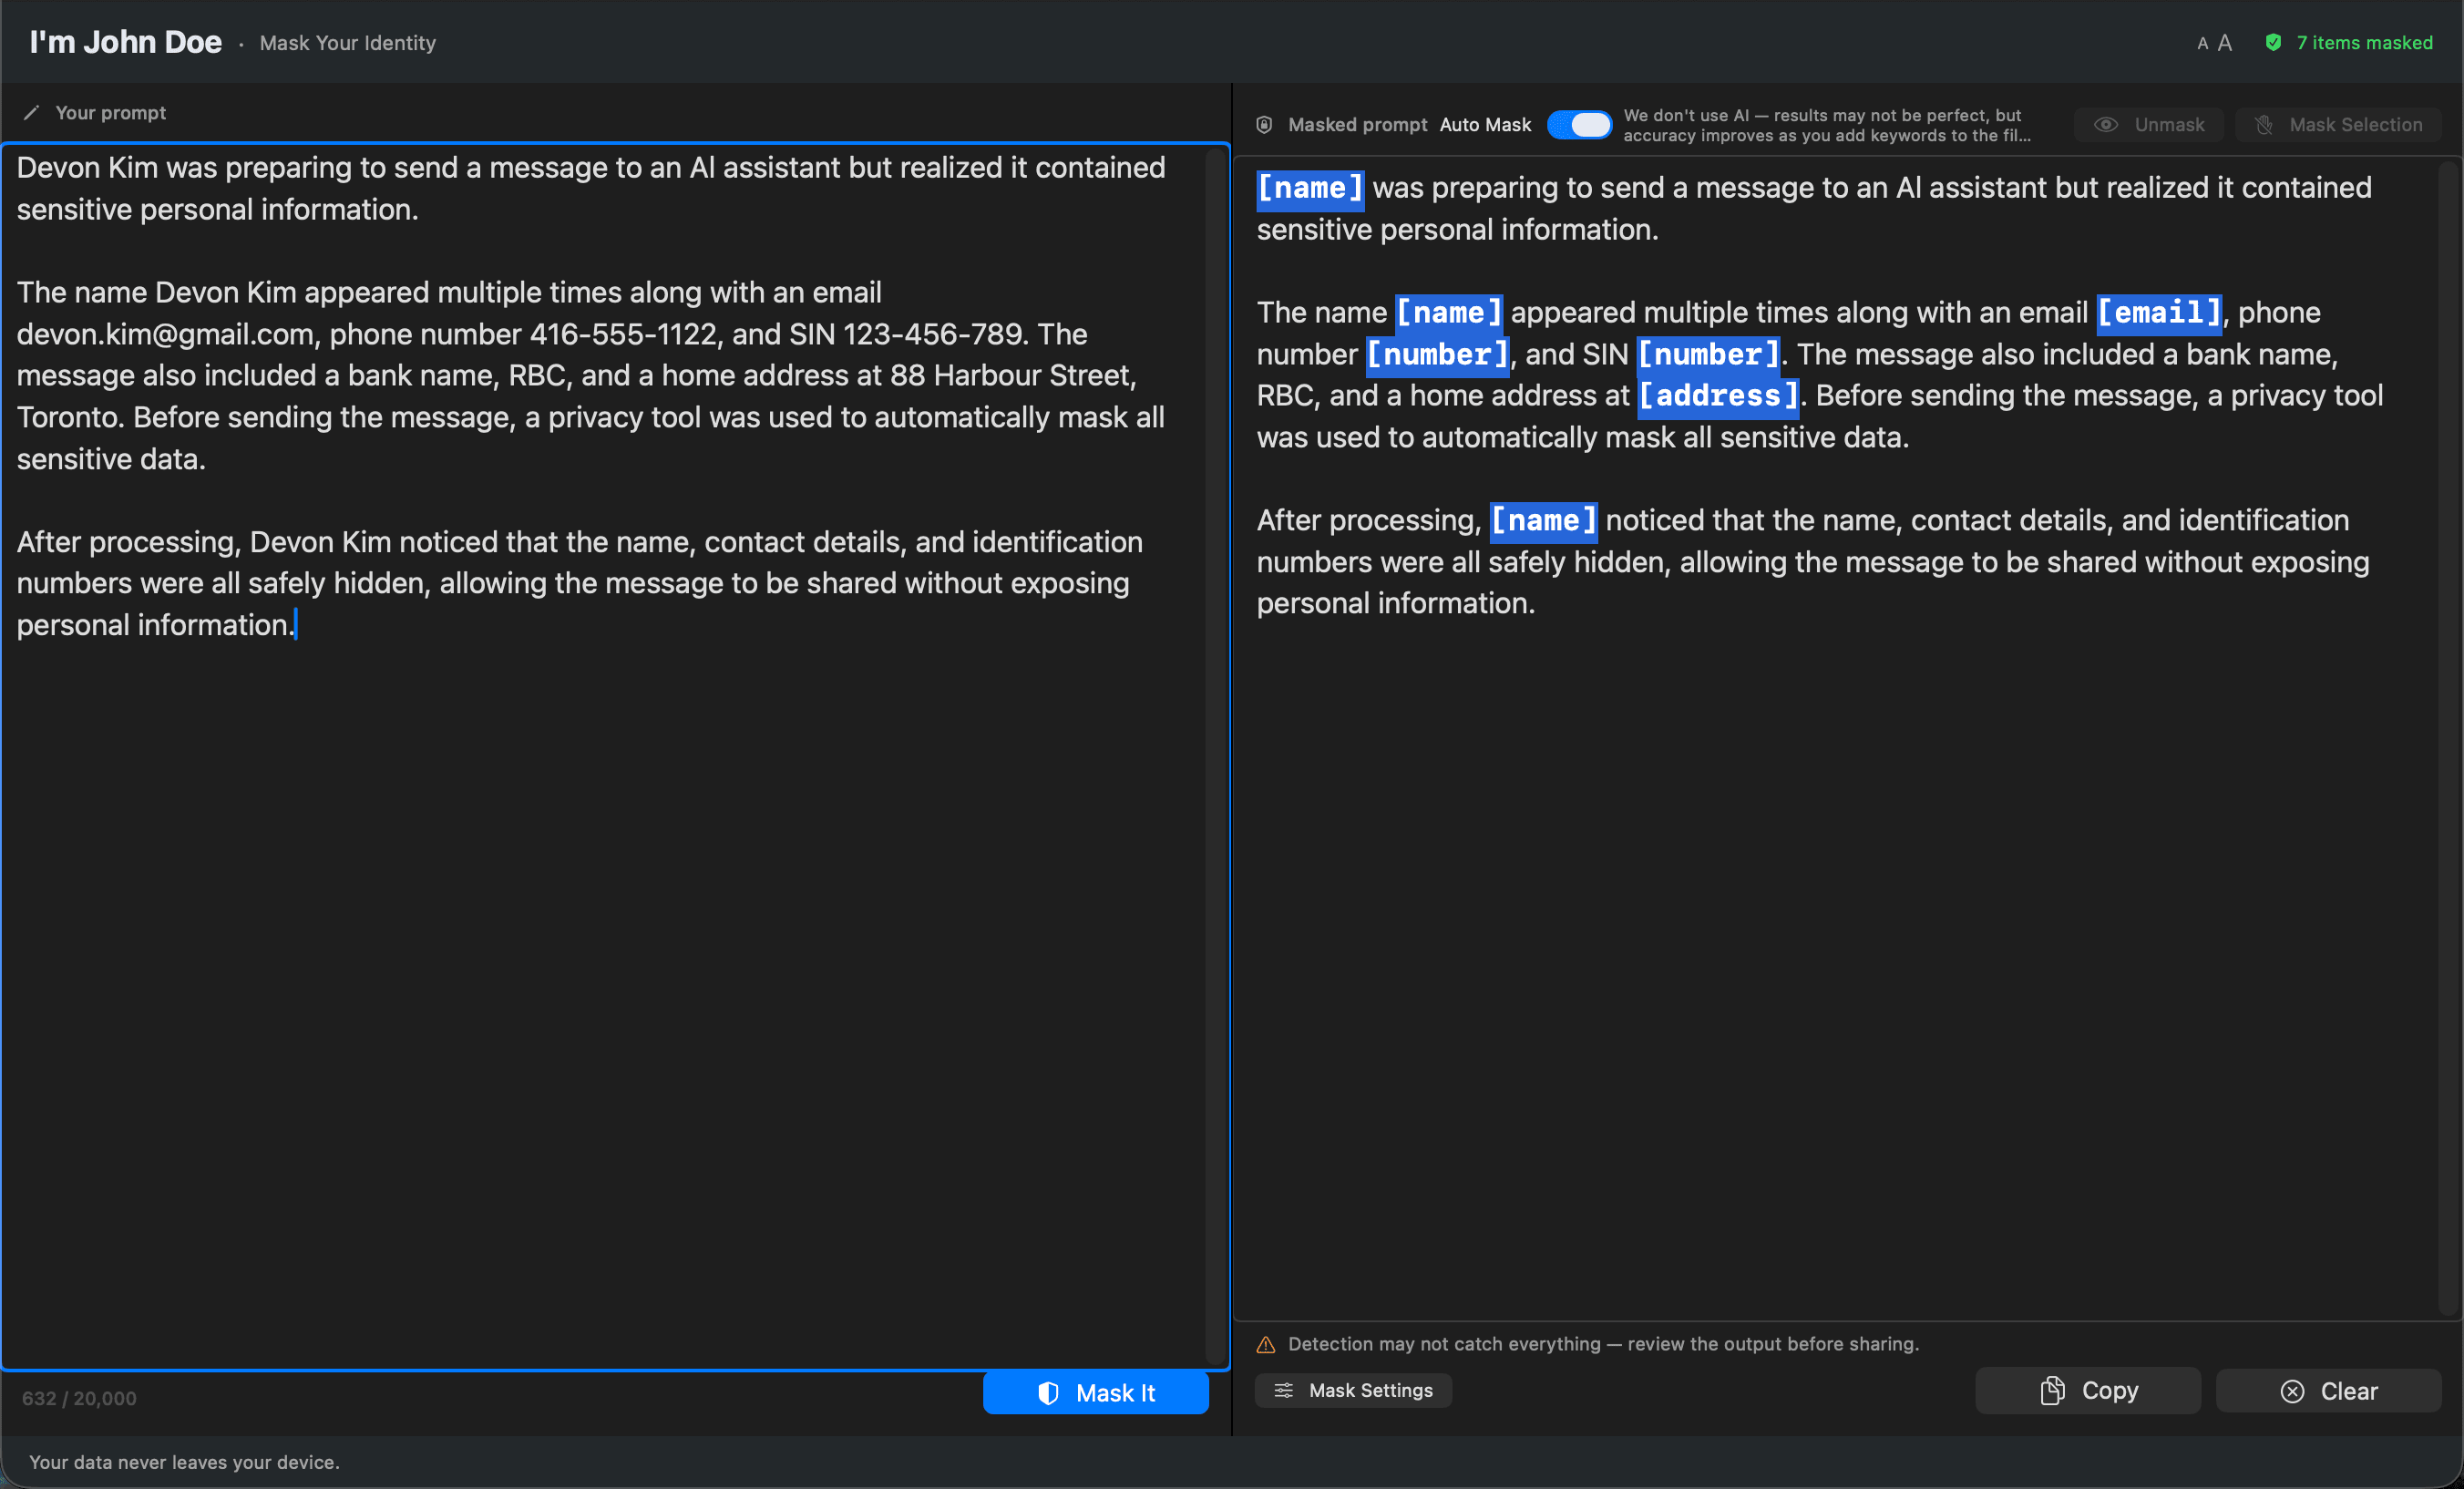Click the green shield on 7 items masked

click(x=2274, y=42)
